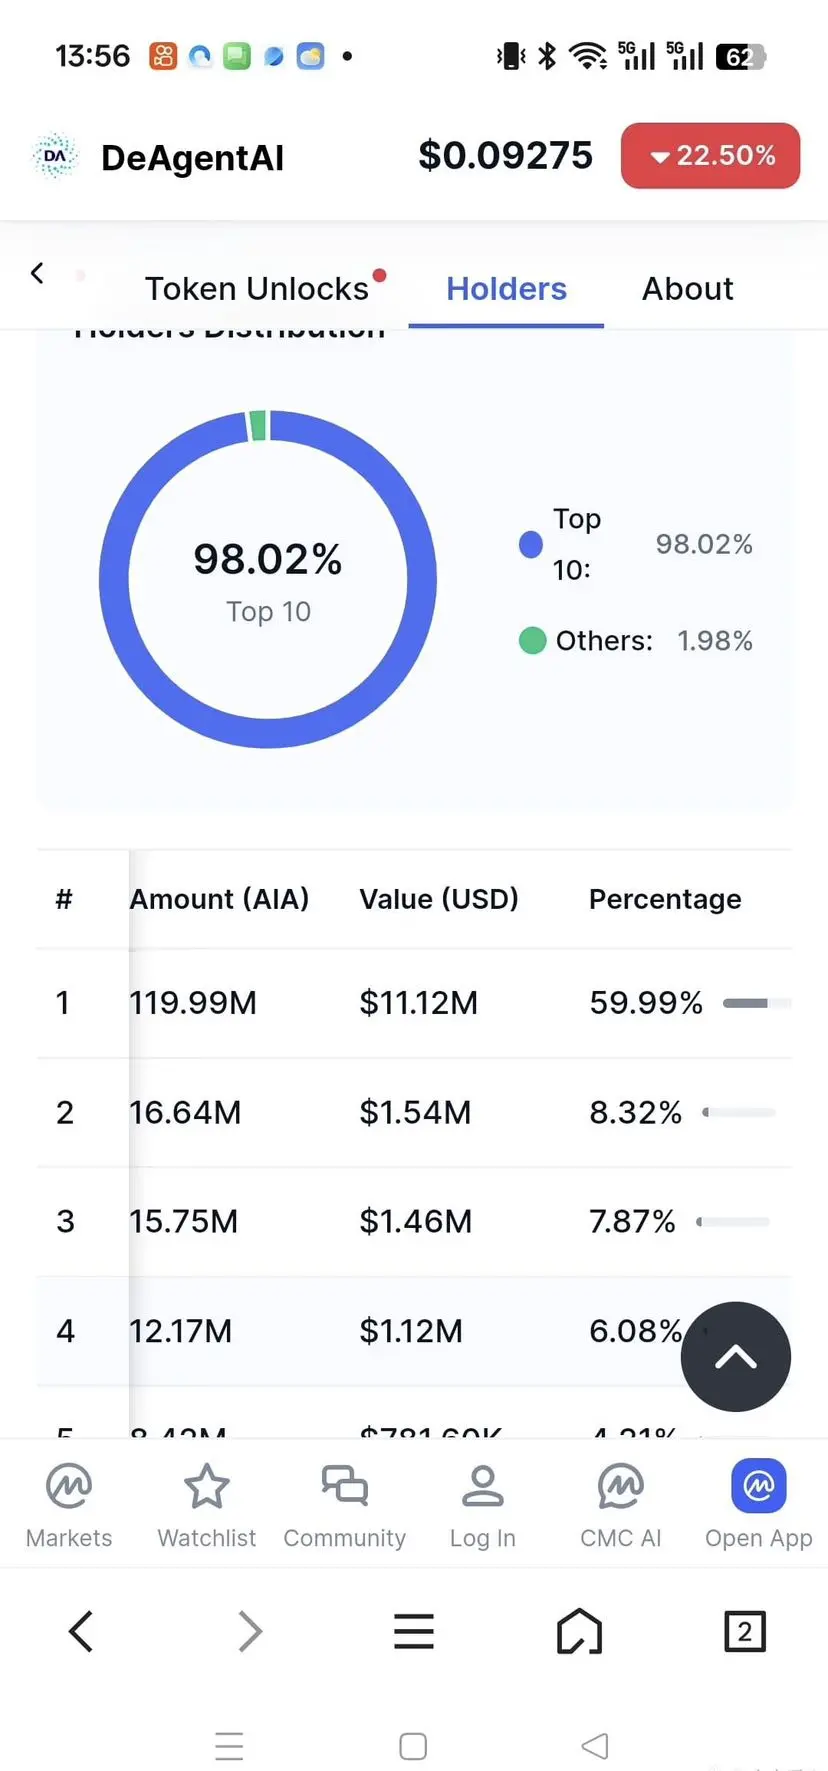
Task: Switch to the About tab
Action: pyautogui.click(x=687, y=289)
